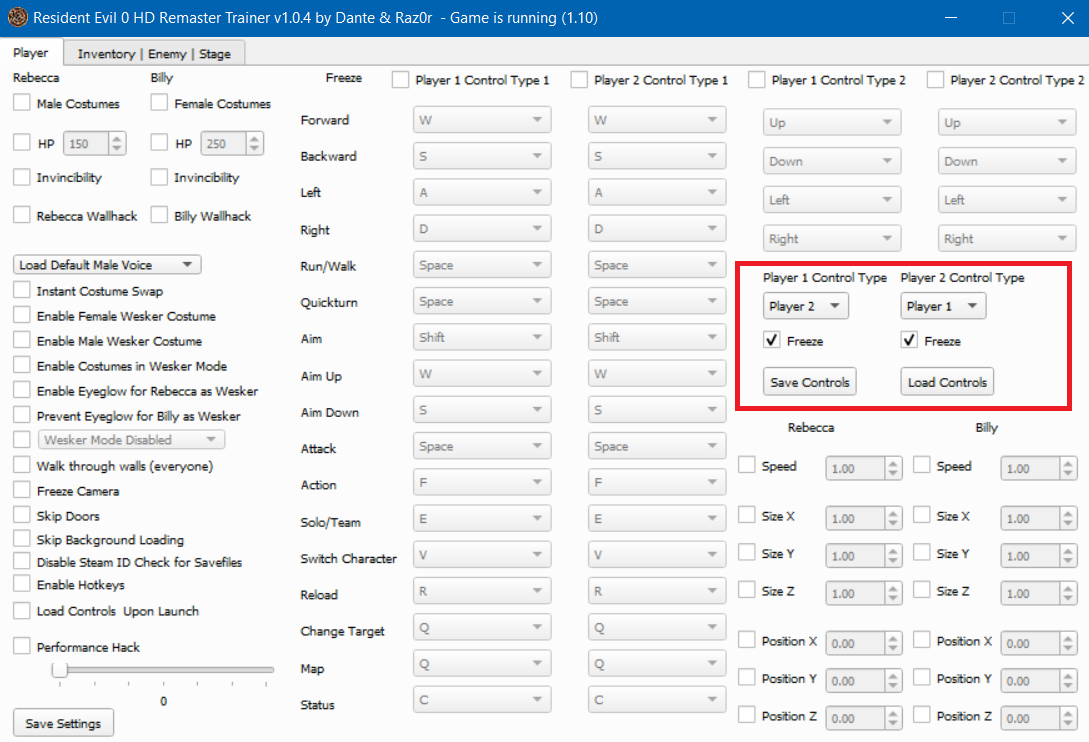Increase Billy's Size Y stepper value
1089x742 pixels.
[1068, 550]
